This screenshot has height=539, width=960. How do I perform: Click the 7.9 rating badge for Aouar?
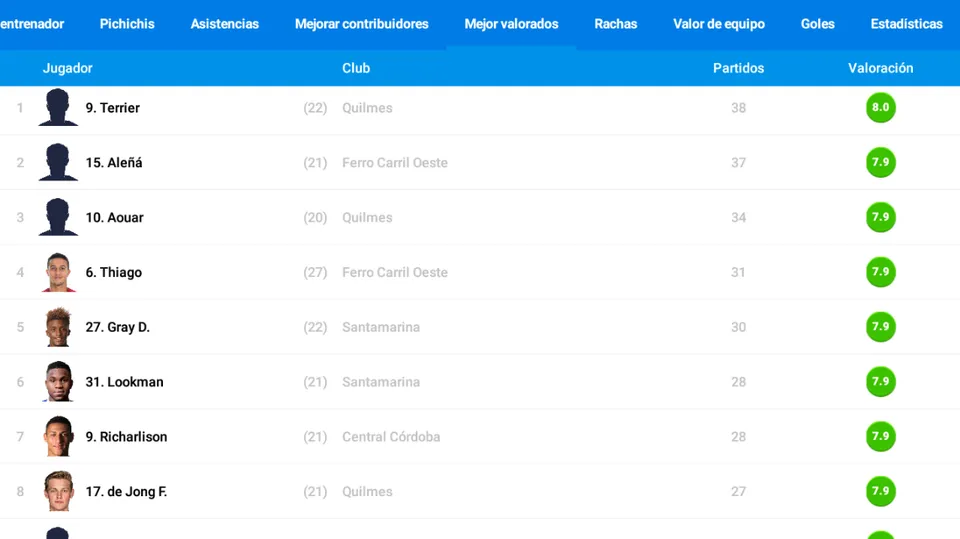[880, 217]
